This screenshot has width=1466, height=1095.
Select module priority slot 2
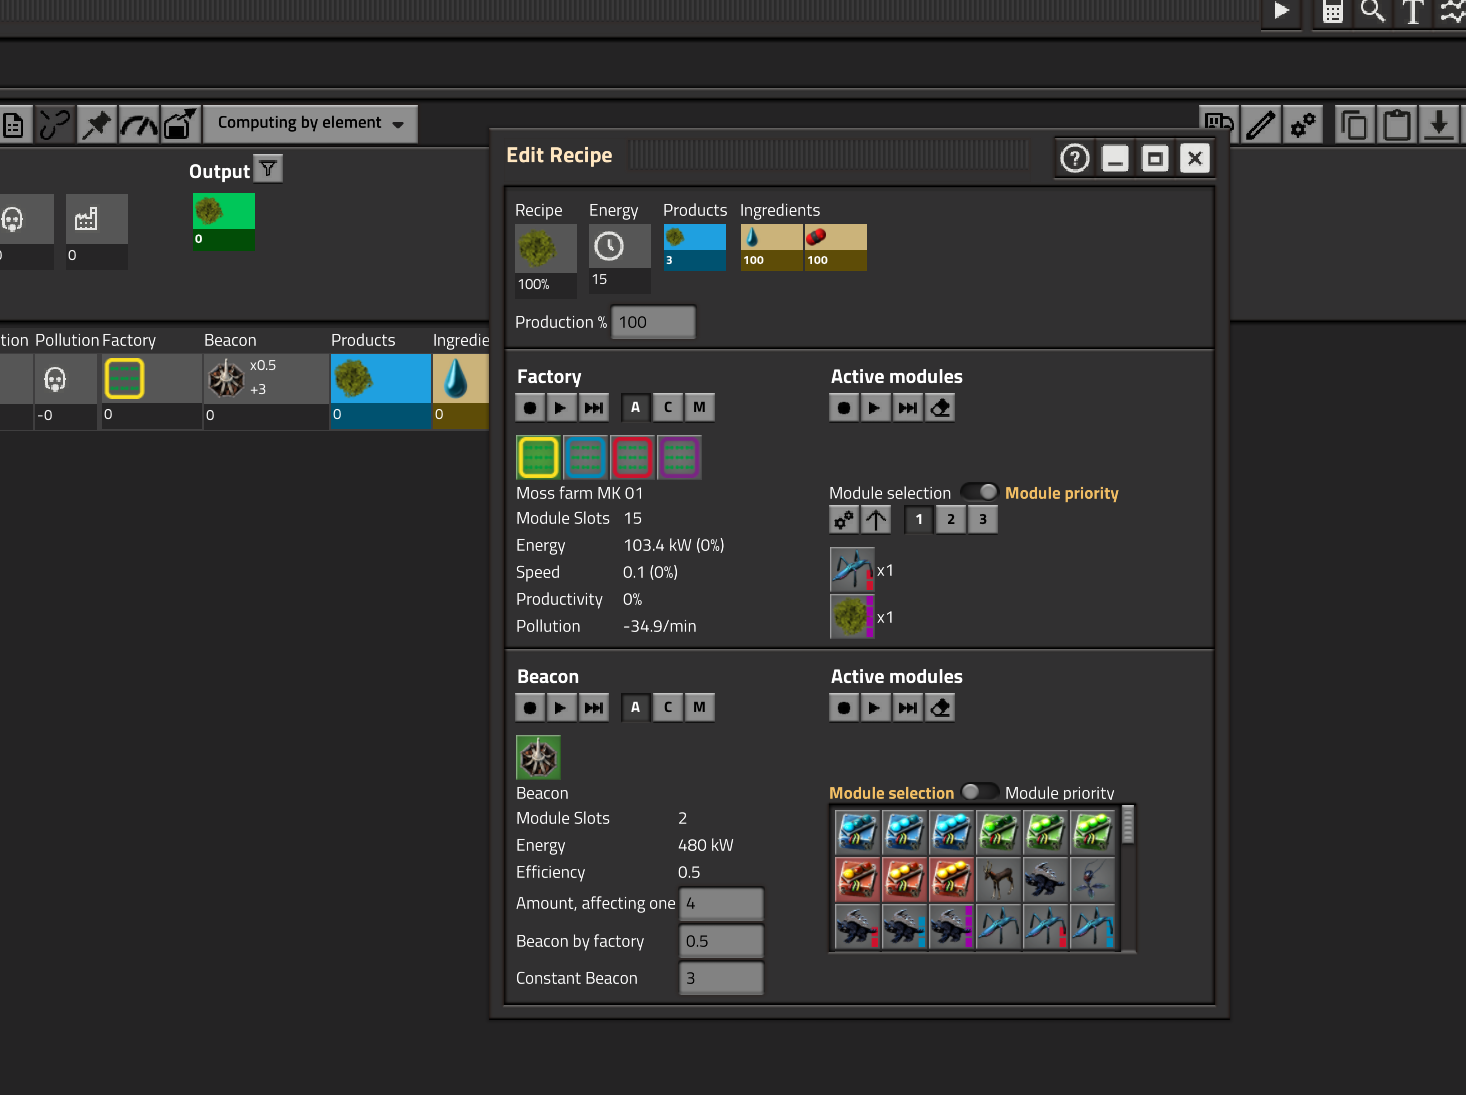pos(950,519)
